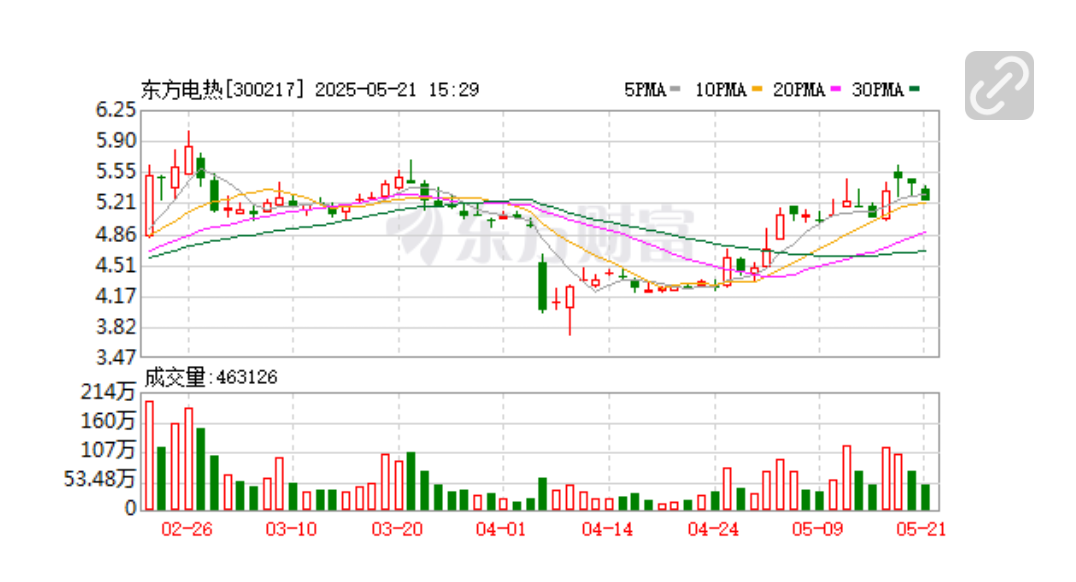Click the timestamp 2025-05-21 15:29
This screenshot has width=1076, height=582.
click(397, 90)
